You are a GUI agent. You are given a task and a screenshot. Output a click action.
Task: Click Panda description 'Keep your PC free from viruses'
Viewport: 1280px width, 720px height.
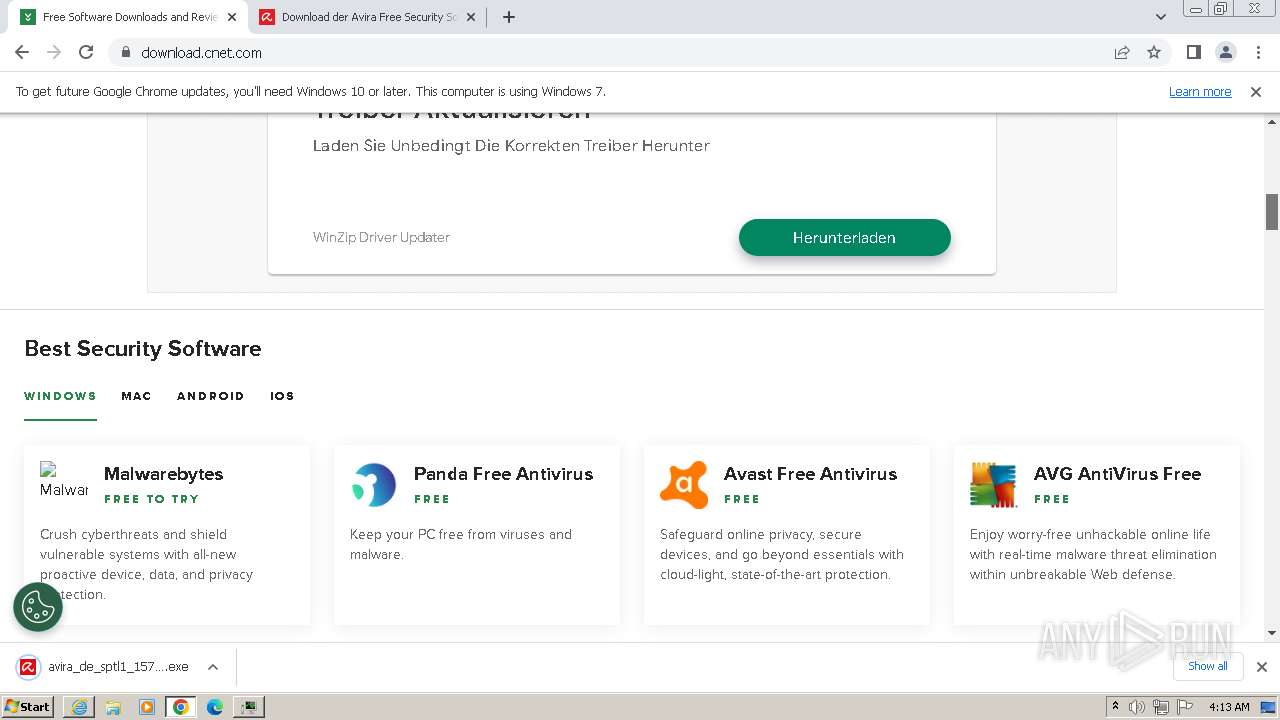click(461, 544)
